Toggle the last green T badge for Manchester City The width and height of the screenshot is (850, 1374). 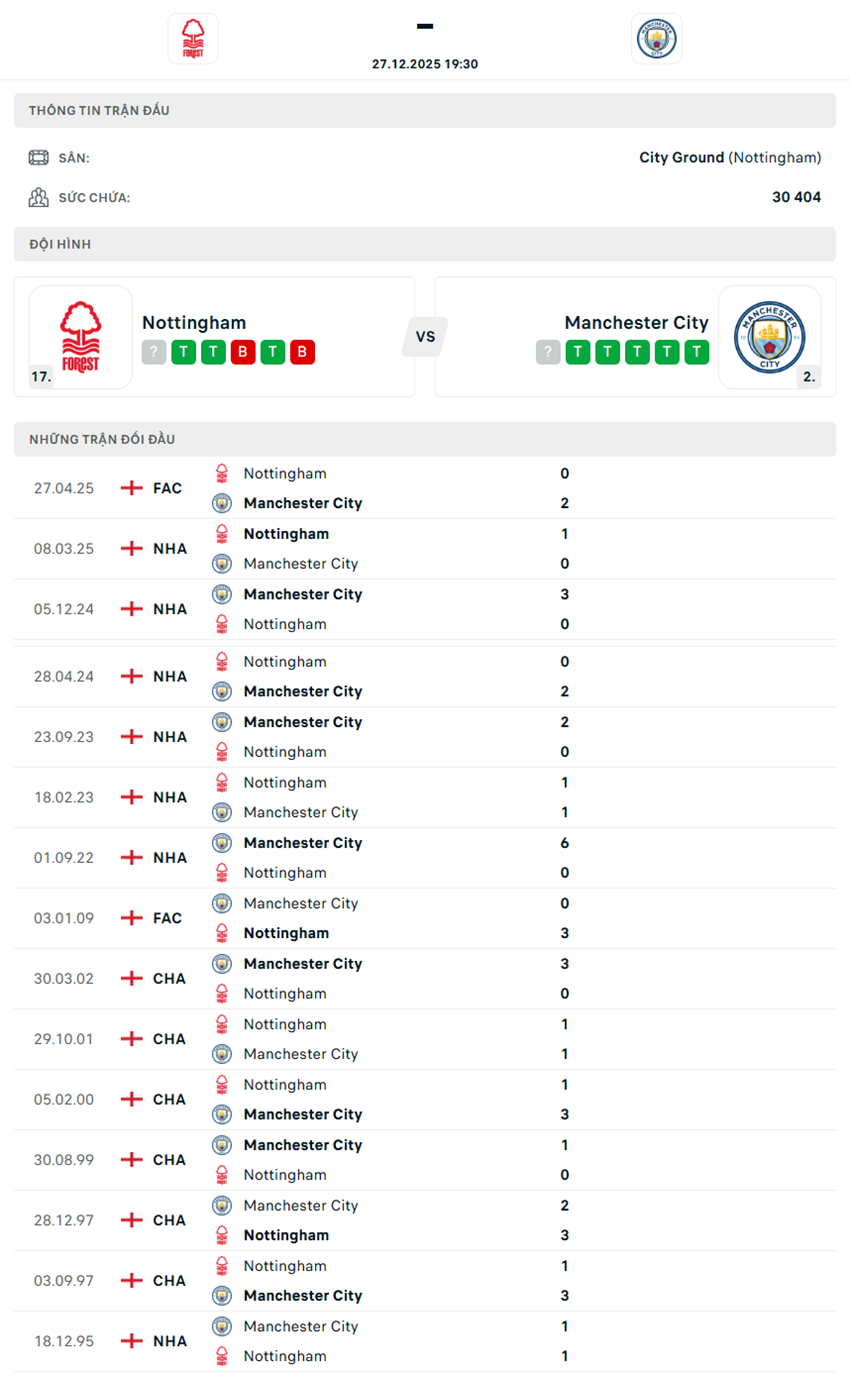point(698,352)
